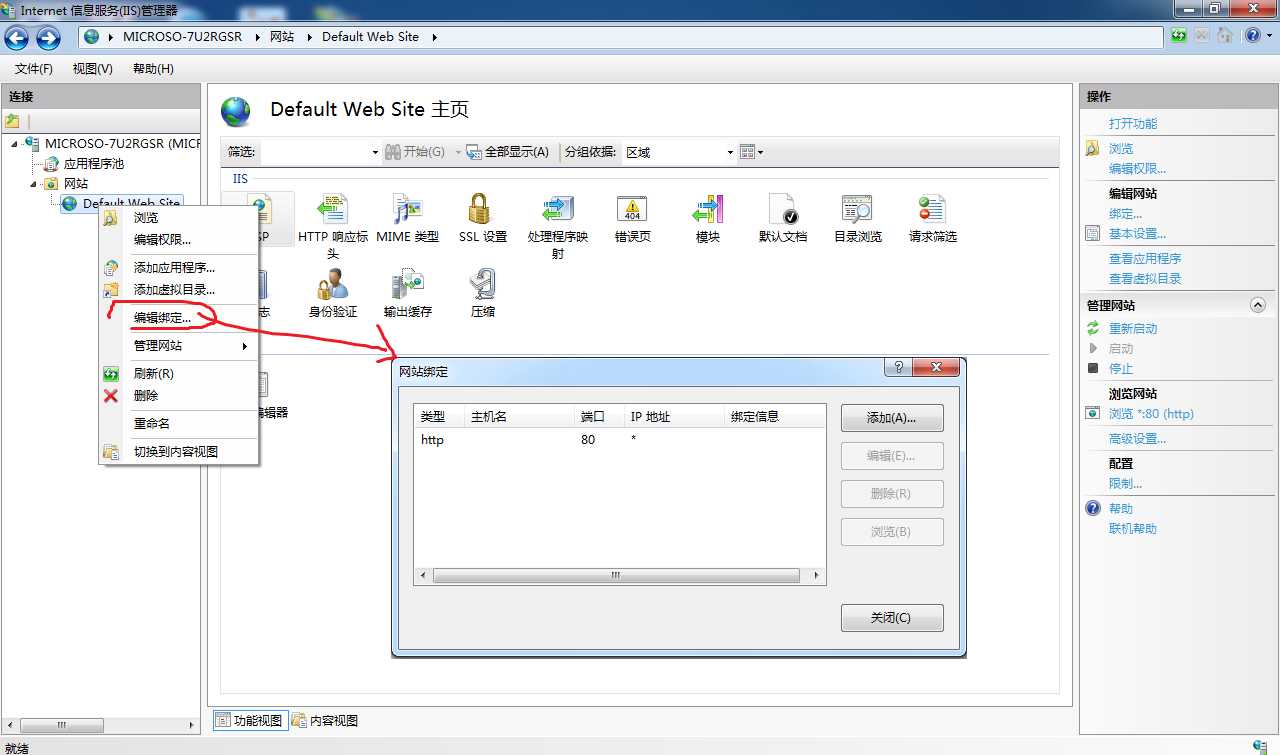Viewport: 1280px width, 755px height.
Task: Open the 错误页 feature icon
Action: 632,219
